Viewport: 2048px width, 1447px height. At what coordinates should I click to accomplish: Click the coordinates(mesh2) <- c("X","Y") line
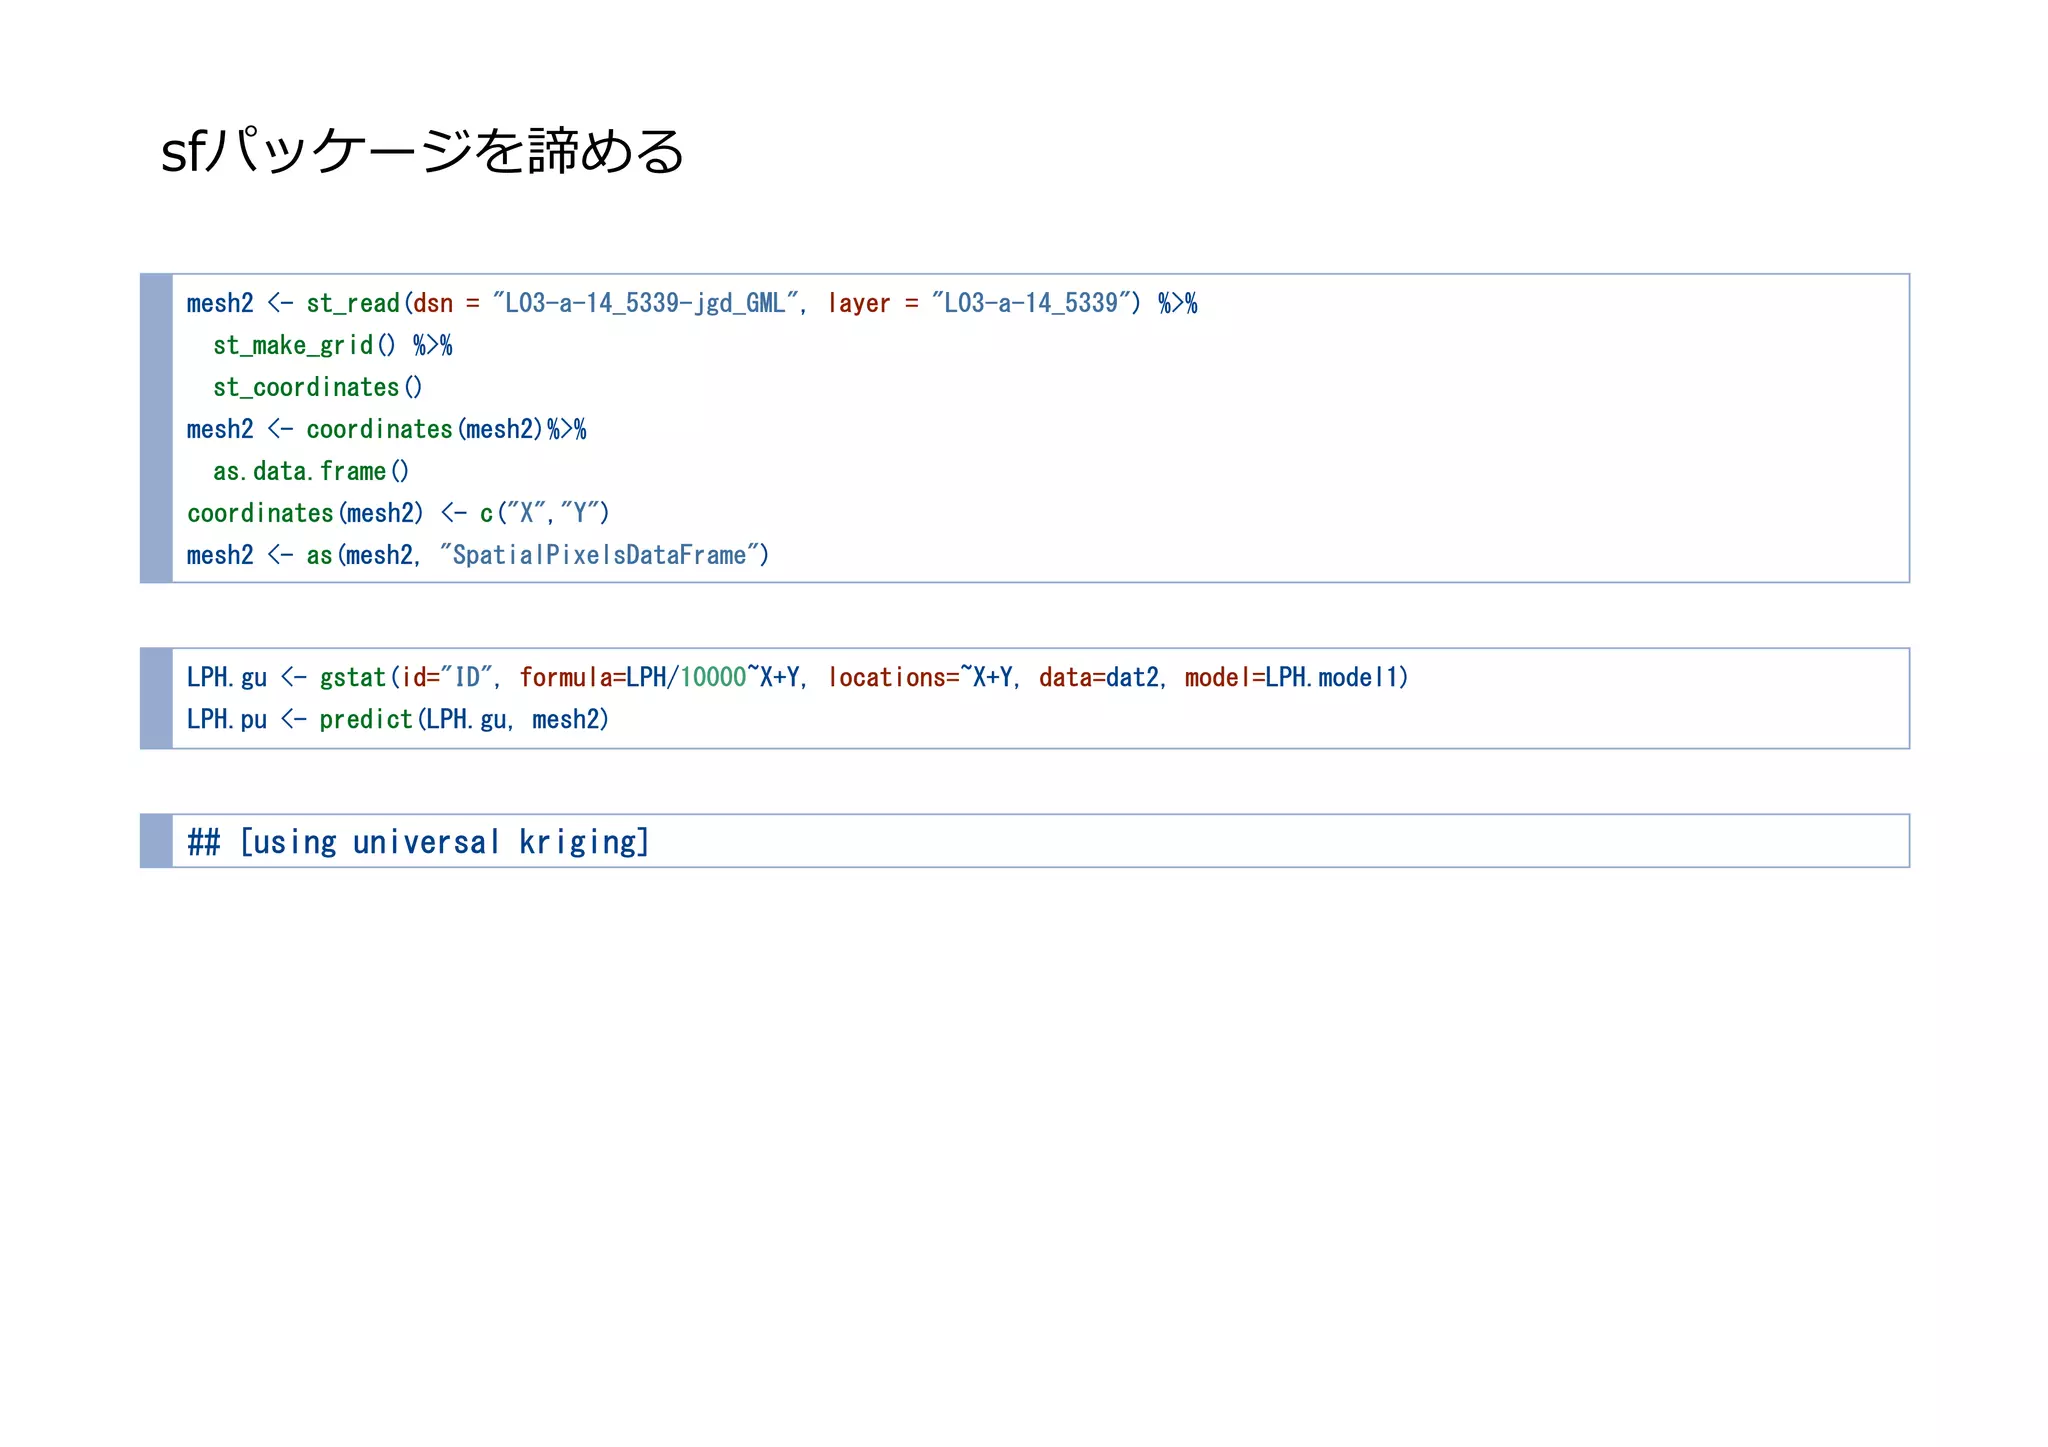click(x=398, y=513)
